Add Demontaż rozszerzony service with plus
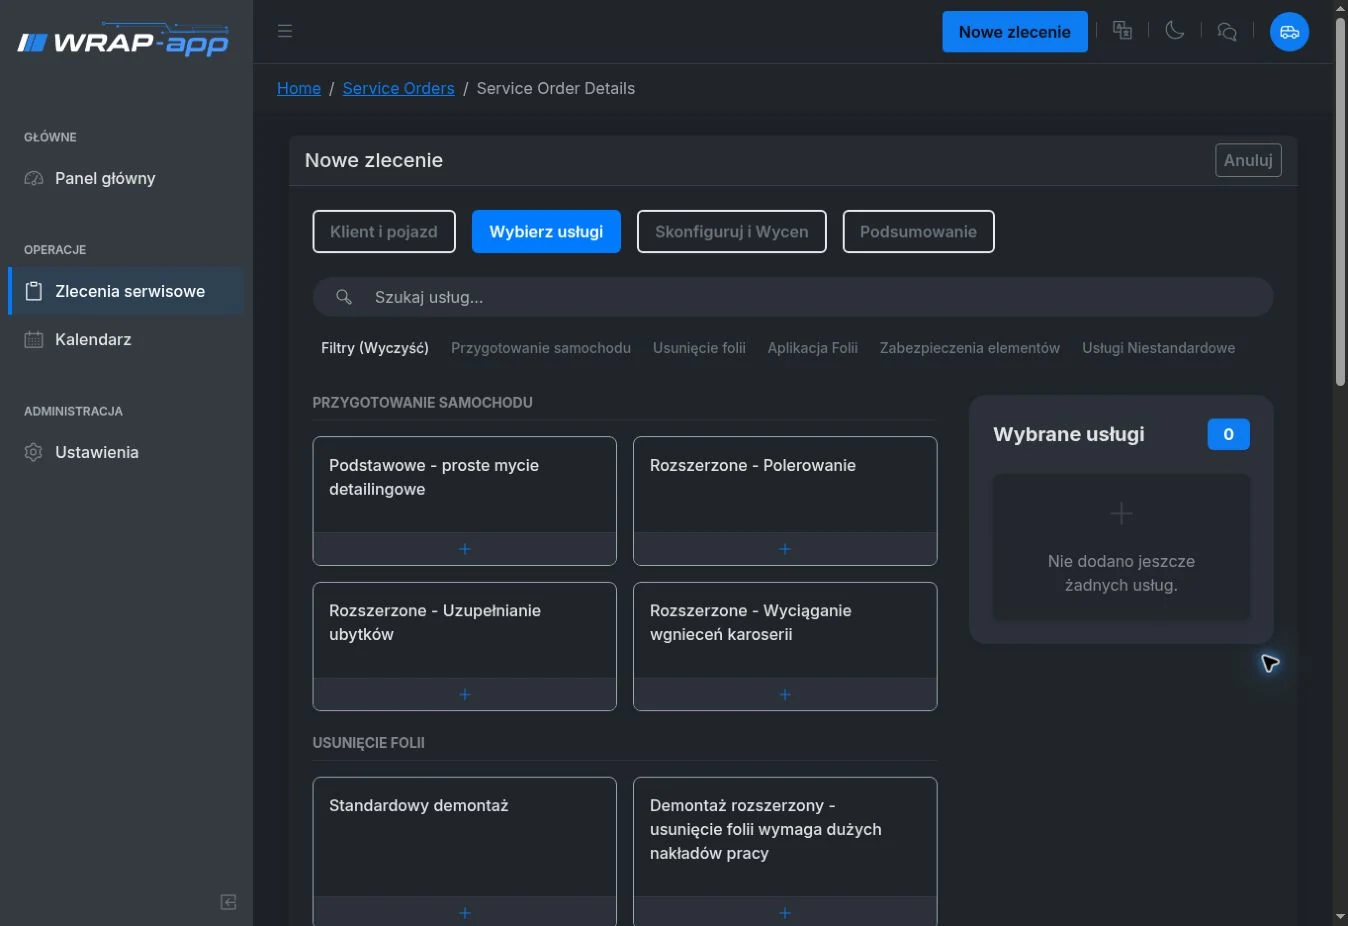Screen dimensions: 1348x926 point(785,912)
